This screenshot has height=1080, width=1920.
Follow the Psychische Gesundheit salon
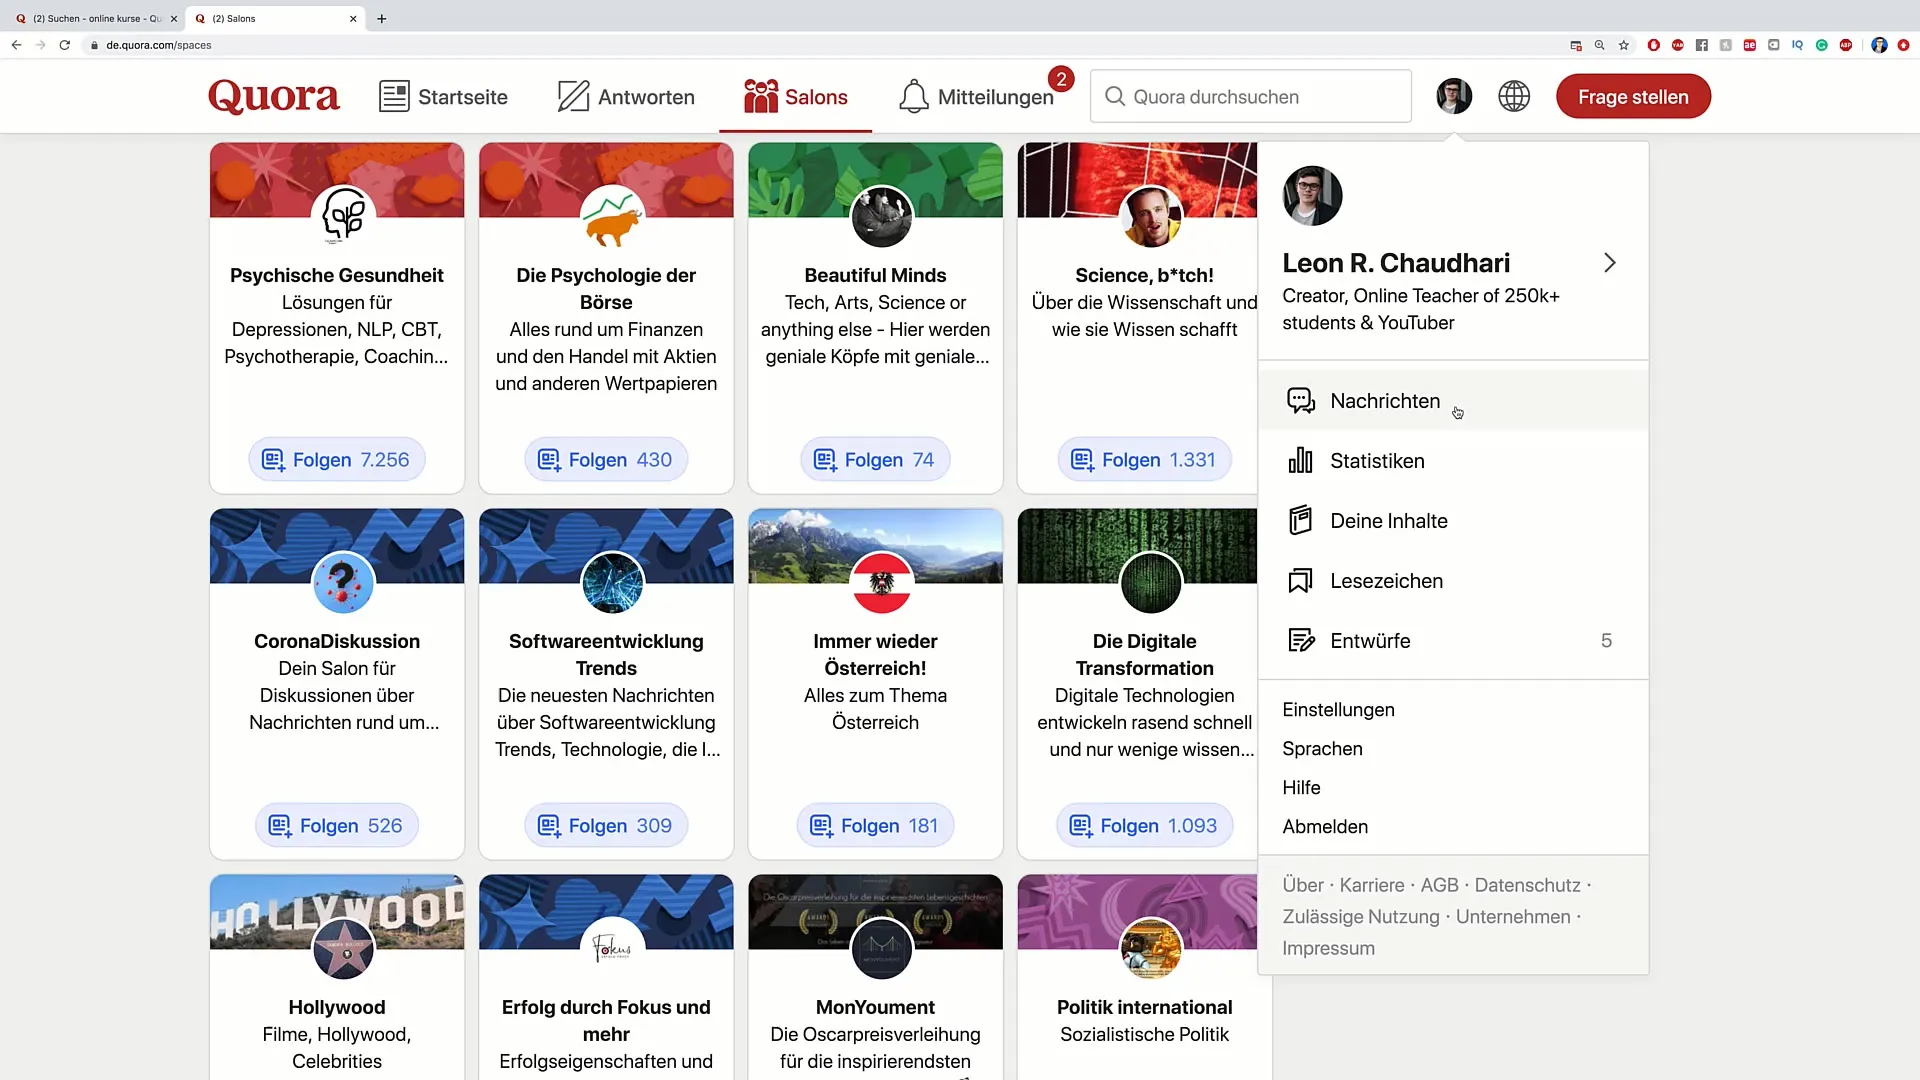pos(337,460)
